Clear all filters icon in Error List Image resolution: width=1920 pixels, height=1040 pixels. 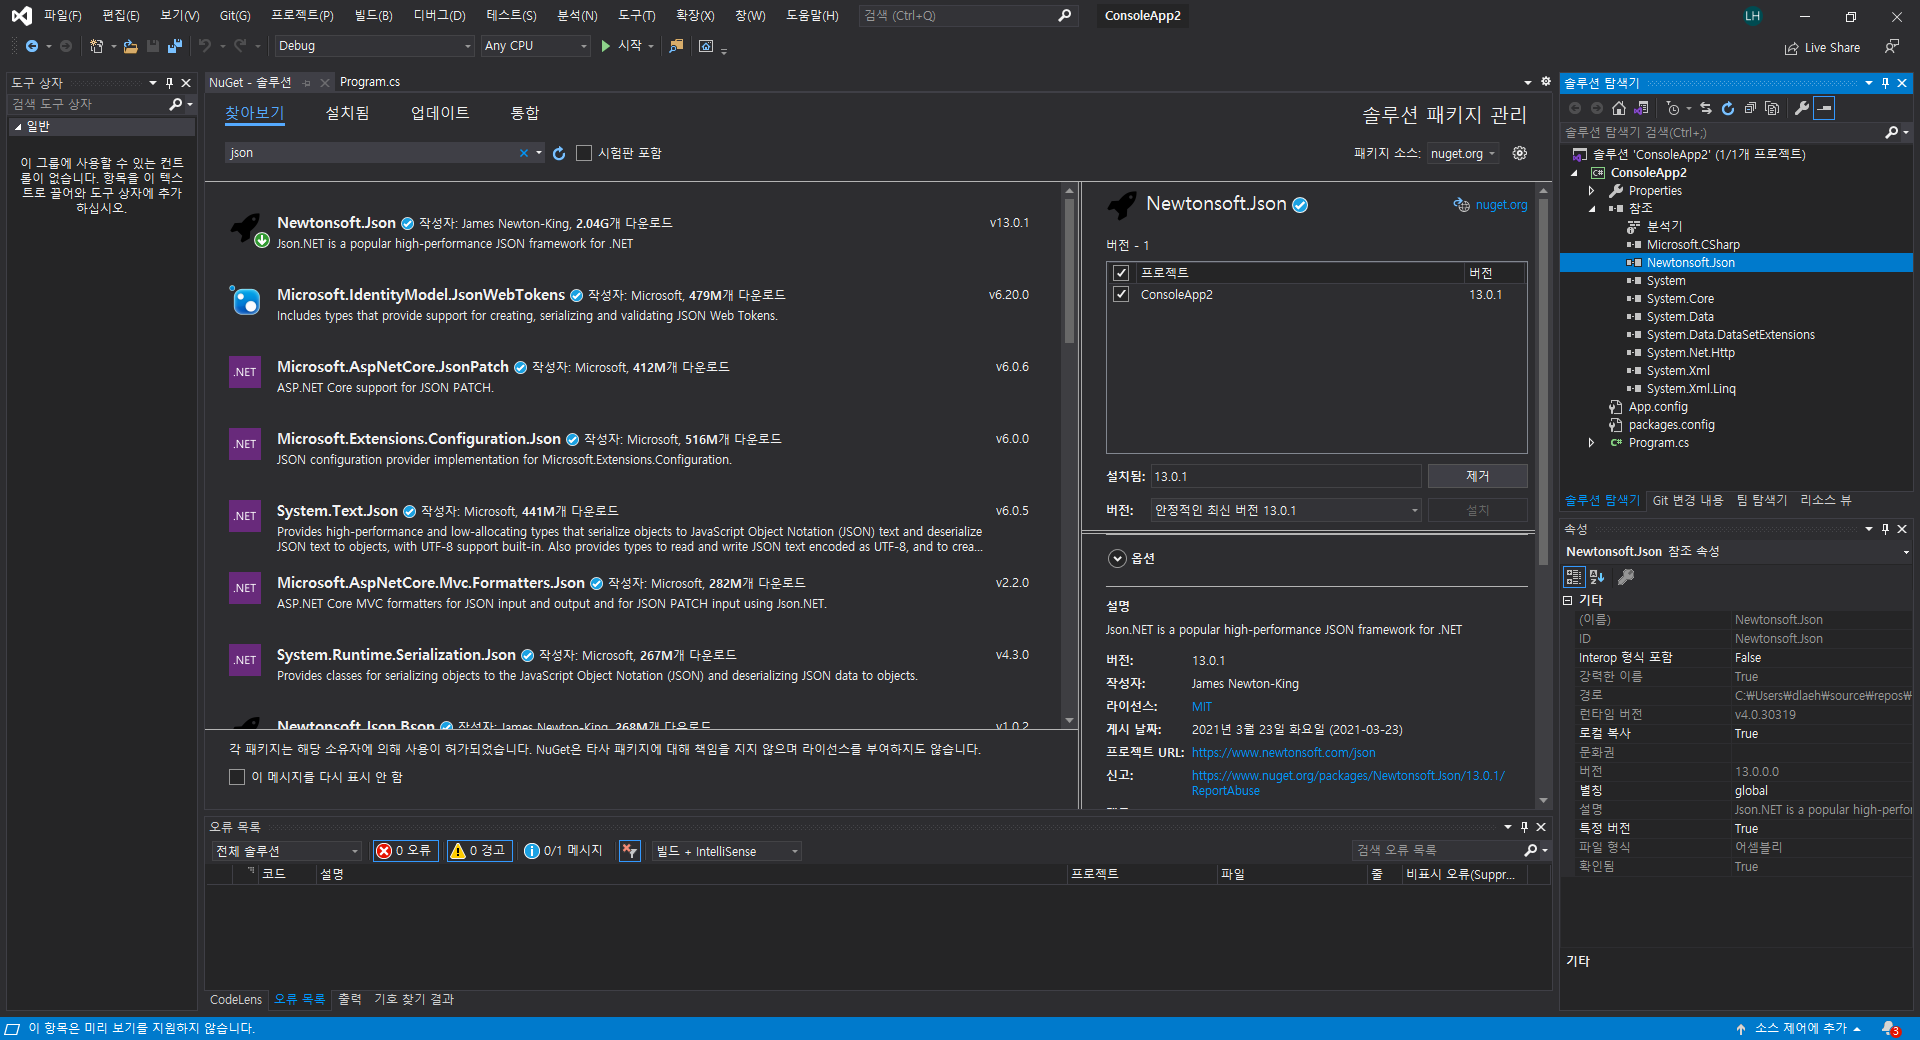click(630, 851)
